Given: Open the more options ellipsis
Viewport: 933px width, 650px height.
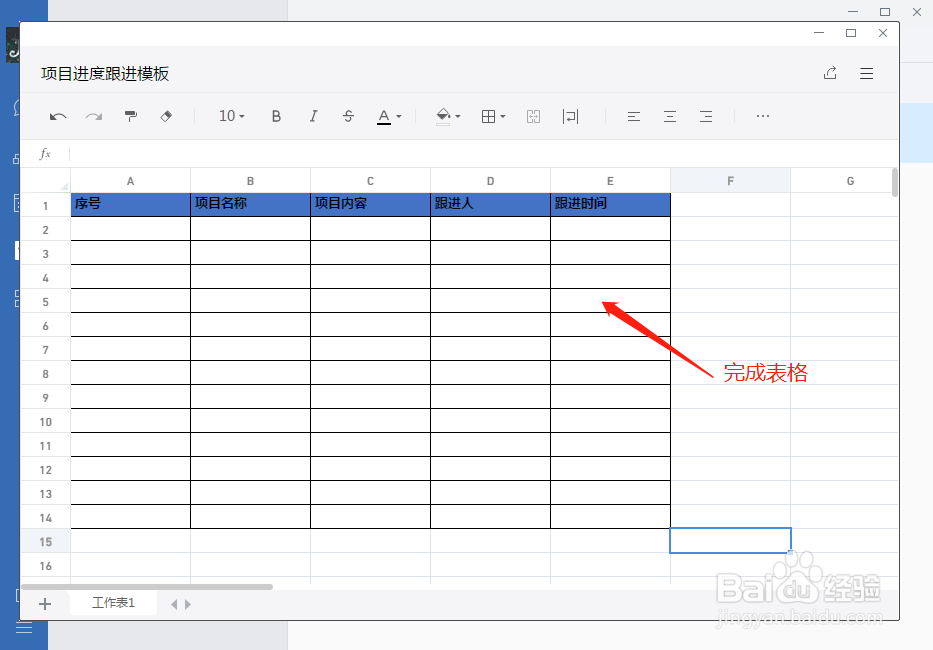Looking at the screenshot, I should click(763, 116).
